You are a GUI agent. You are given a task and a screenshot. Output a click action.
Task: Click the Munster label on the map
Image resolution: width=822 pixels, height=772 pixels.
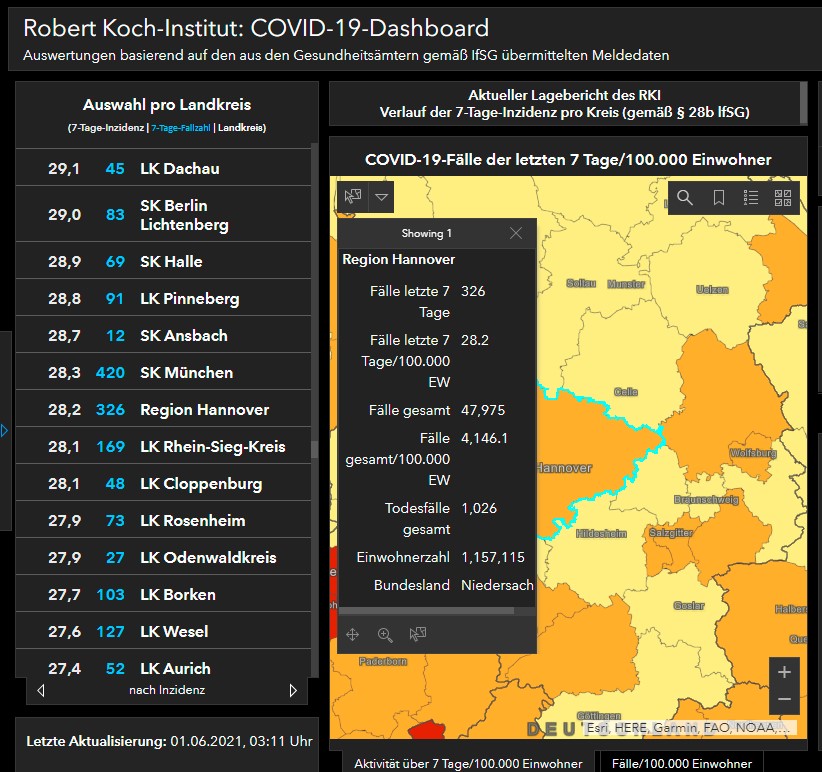625,284
